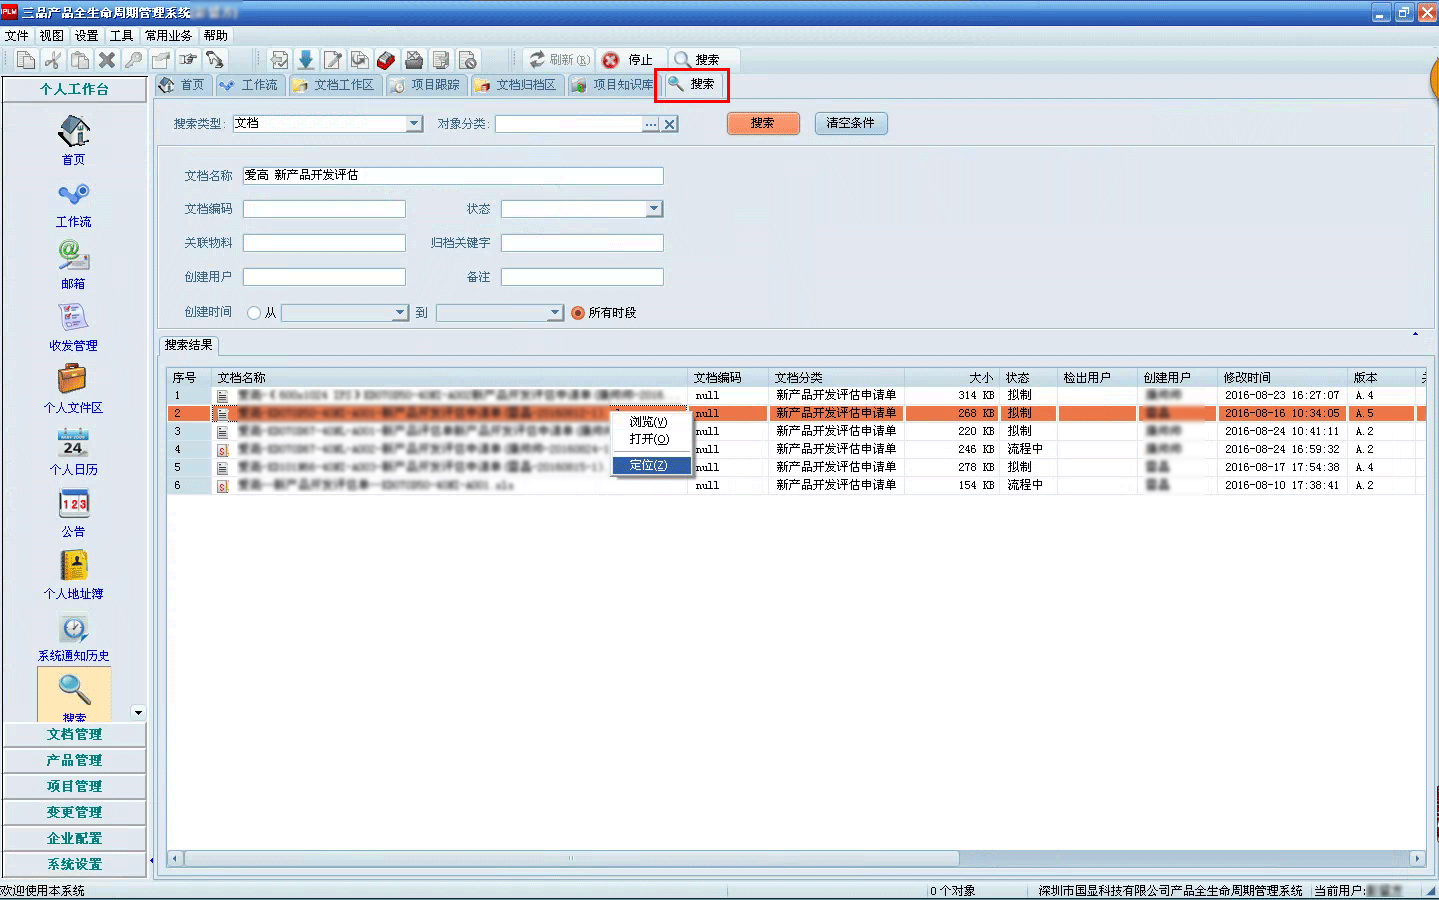Viewport: 1439px width, 900px height.
Task: Open the 创建时间 start date dropdown
Action: click(400, 313)
